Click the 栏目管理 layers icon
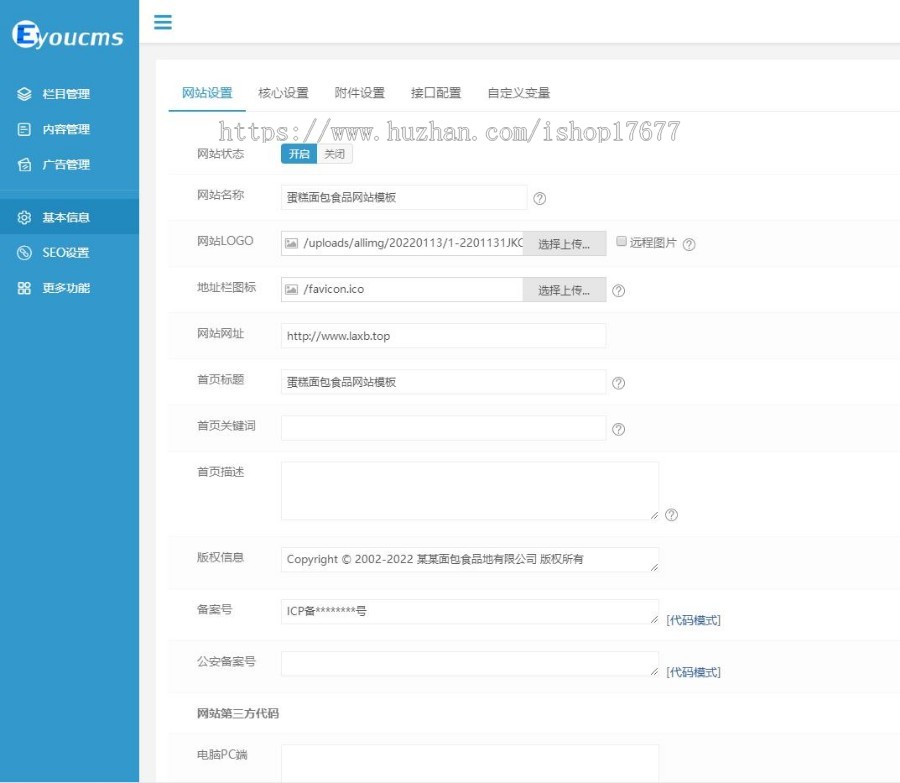 pyautogui.click(x=24, y=94)
